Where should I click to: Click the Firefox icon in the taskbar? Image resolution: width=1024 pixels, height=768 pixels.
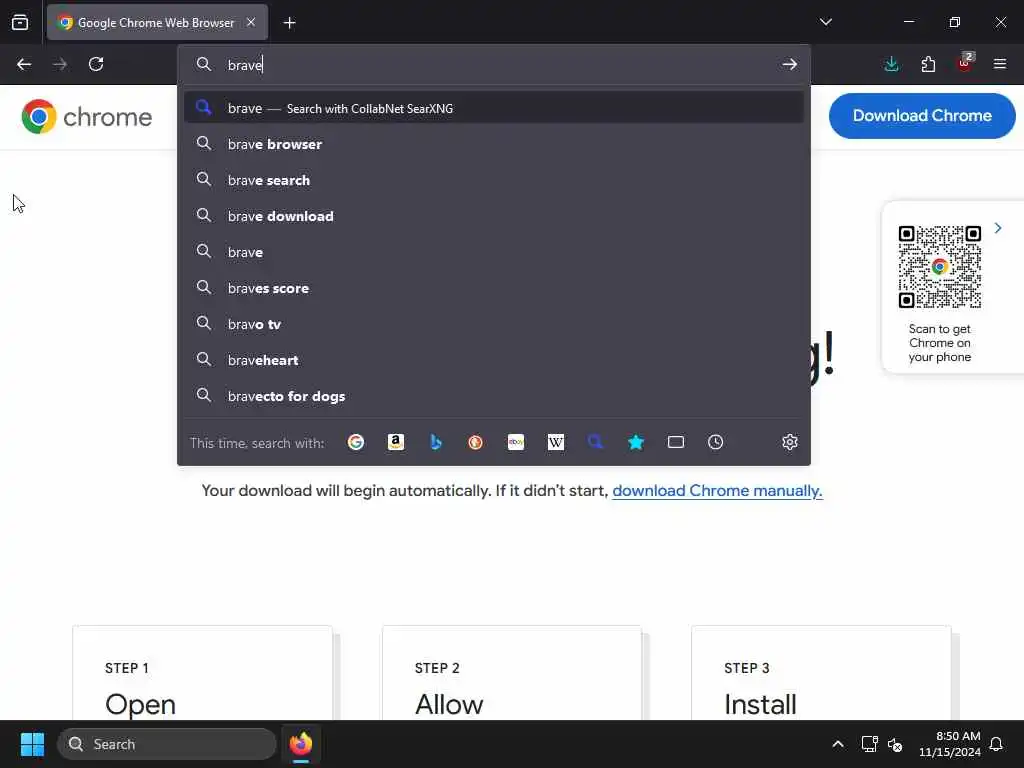tap(300, 744)
